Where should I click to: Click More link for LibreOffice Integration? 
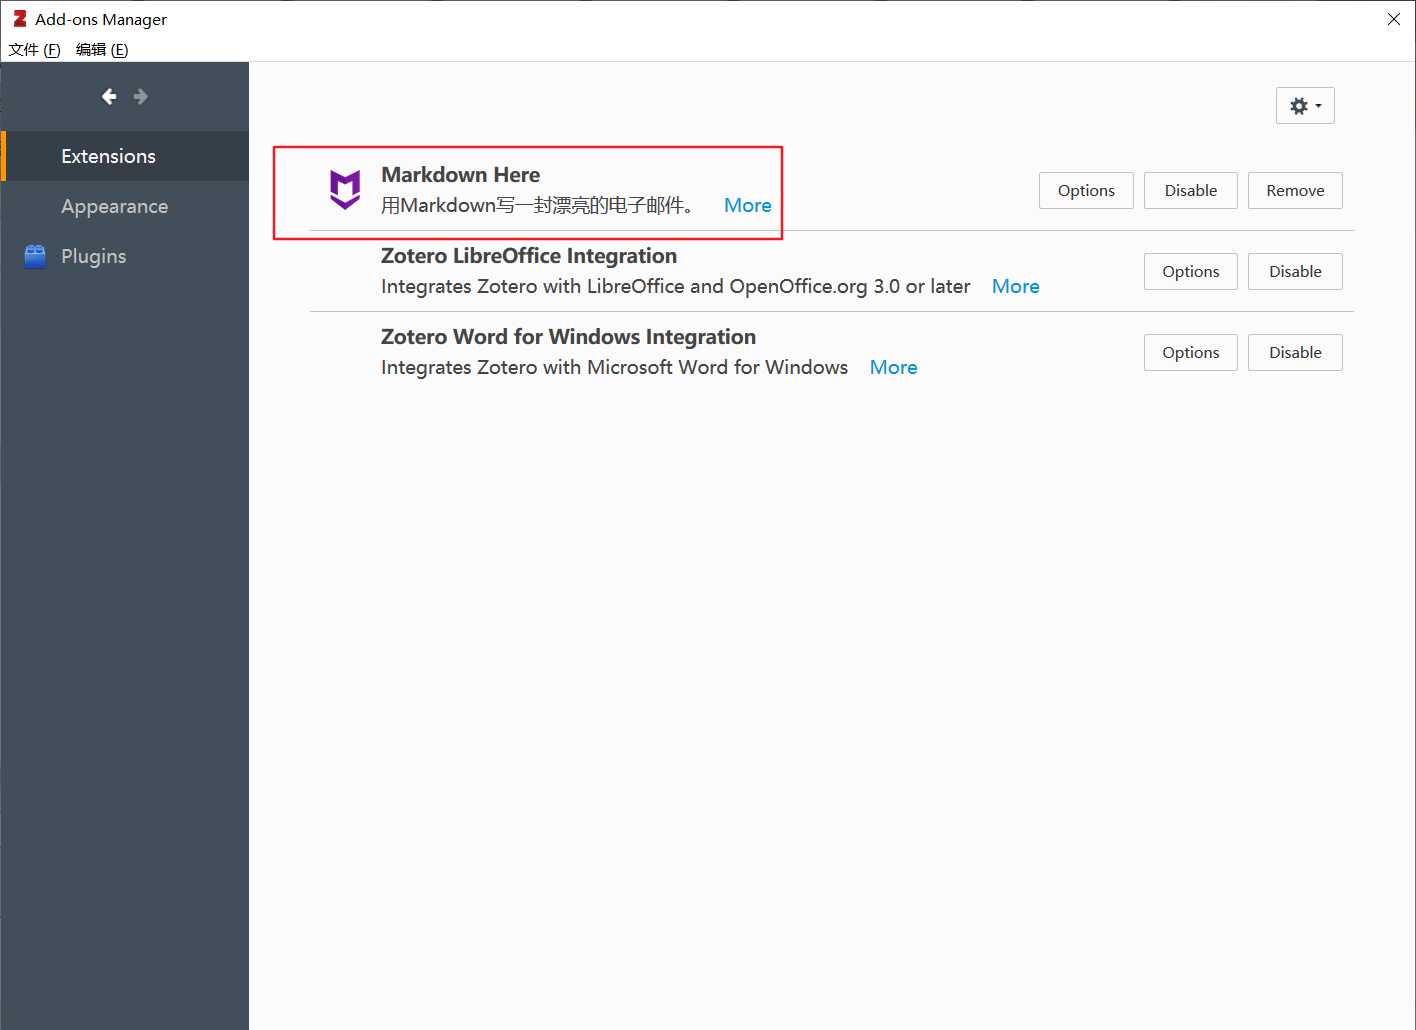tap(1015, 286)
